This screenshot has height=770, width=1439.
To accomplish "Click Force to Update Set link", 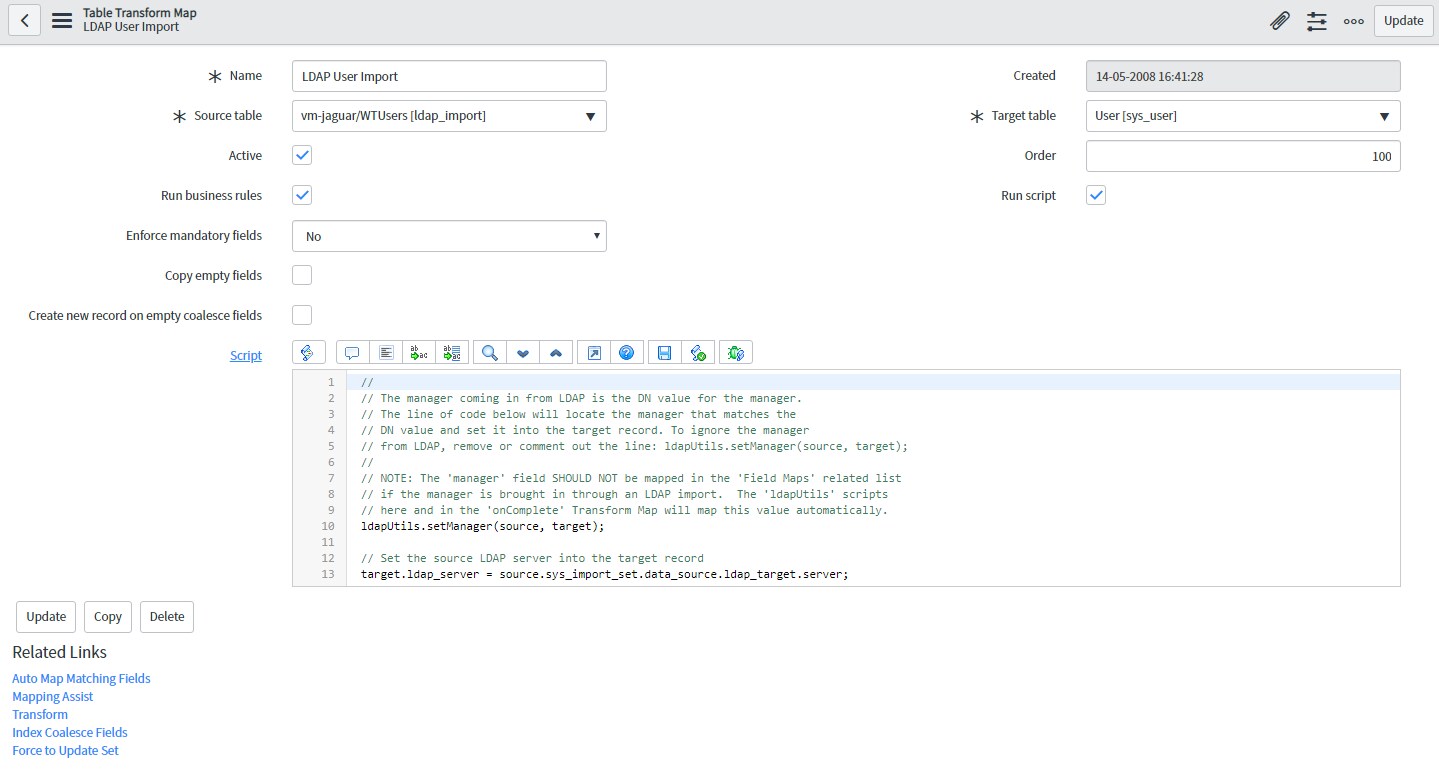I will pos(65,750).
